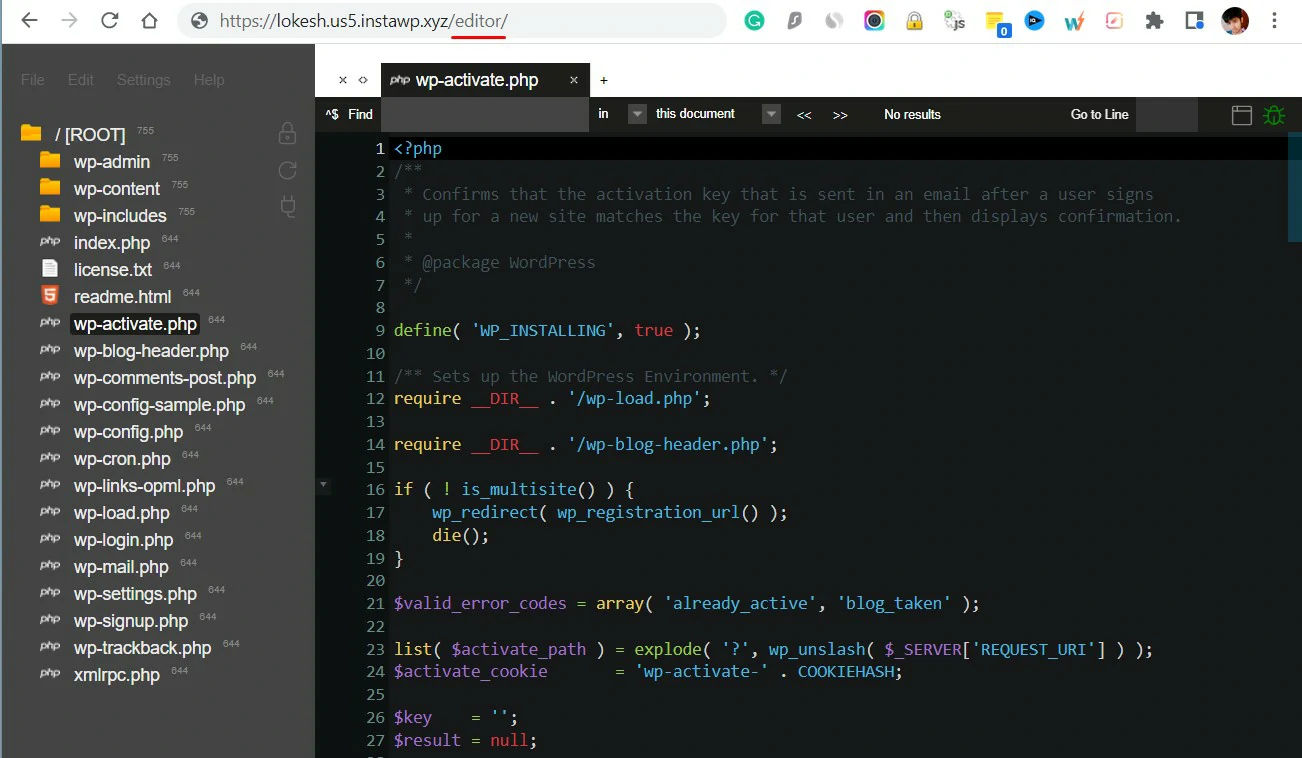Open index.php in the file tree
Viewport: 1302px width, 758px height.
(x=112, y=242)
